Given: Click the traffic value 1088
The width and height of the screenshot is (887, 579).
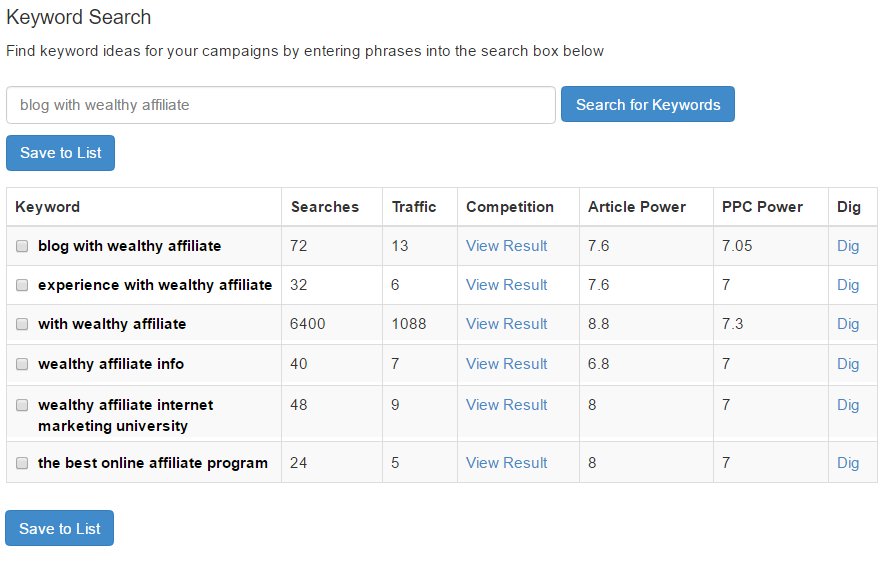Looking at the screenshot, I should point(409,324).
